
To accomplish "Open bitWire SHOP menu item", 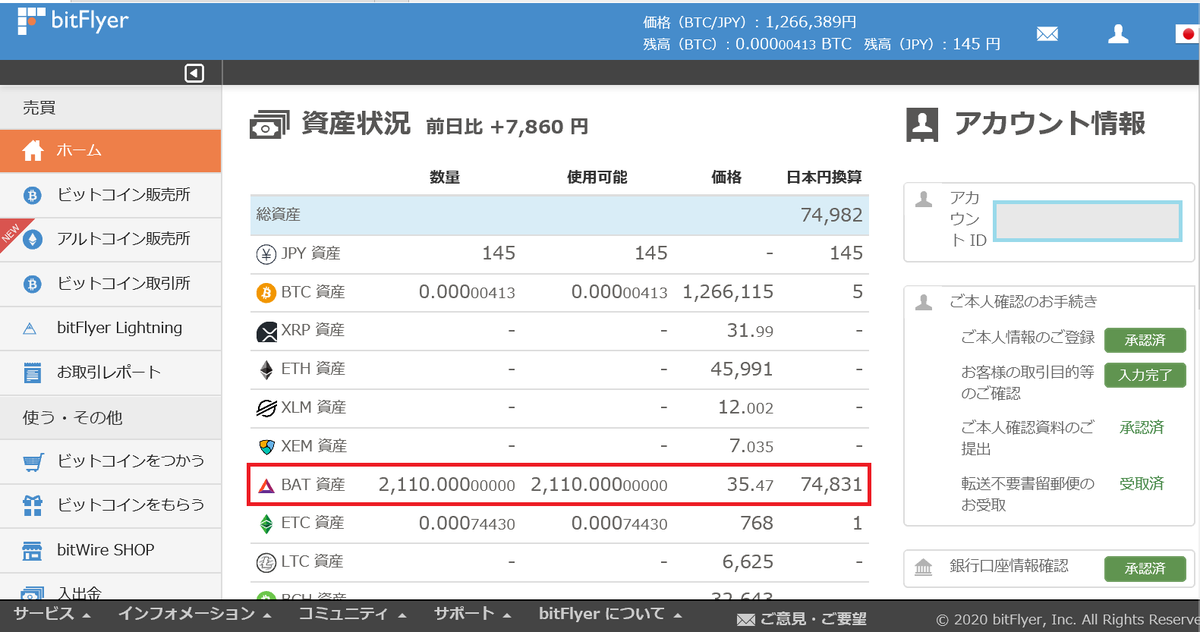I will tap(110, 551).
